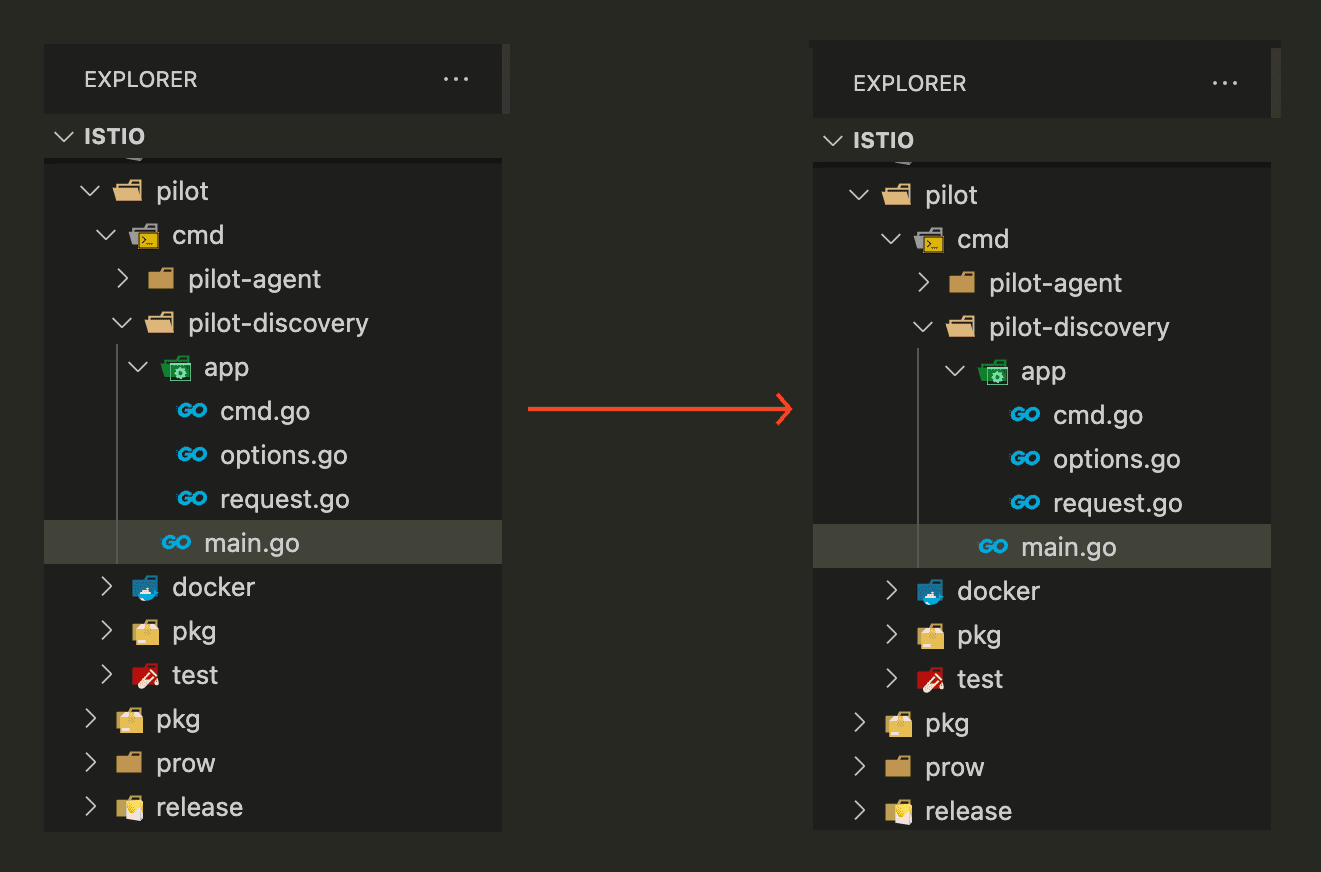This screenshot has height=872, width=1321.
Task: Click the Go icon beside request.go, left panel
Action: pyautogui.click(x=192, y=499)
